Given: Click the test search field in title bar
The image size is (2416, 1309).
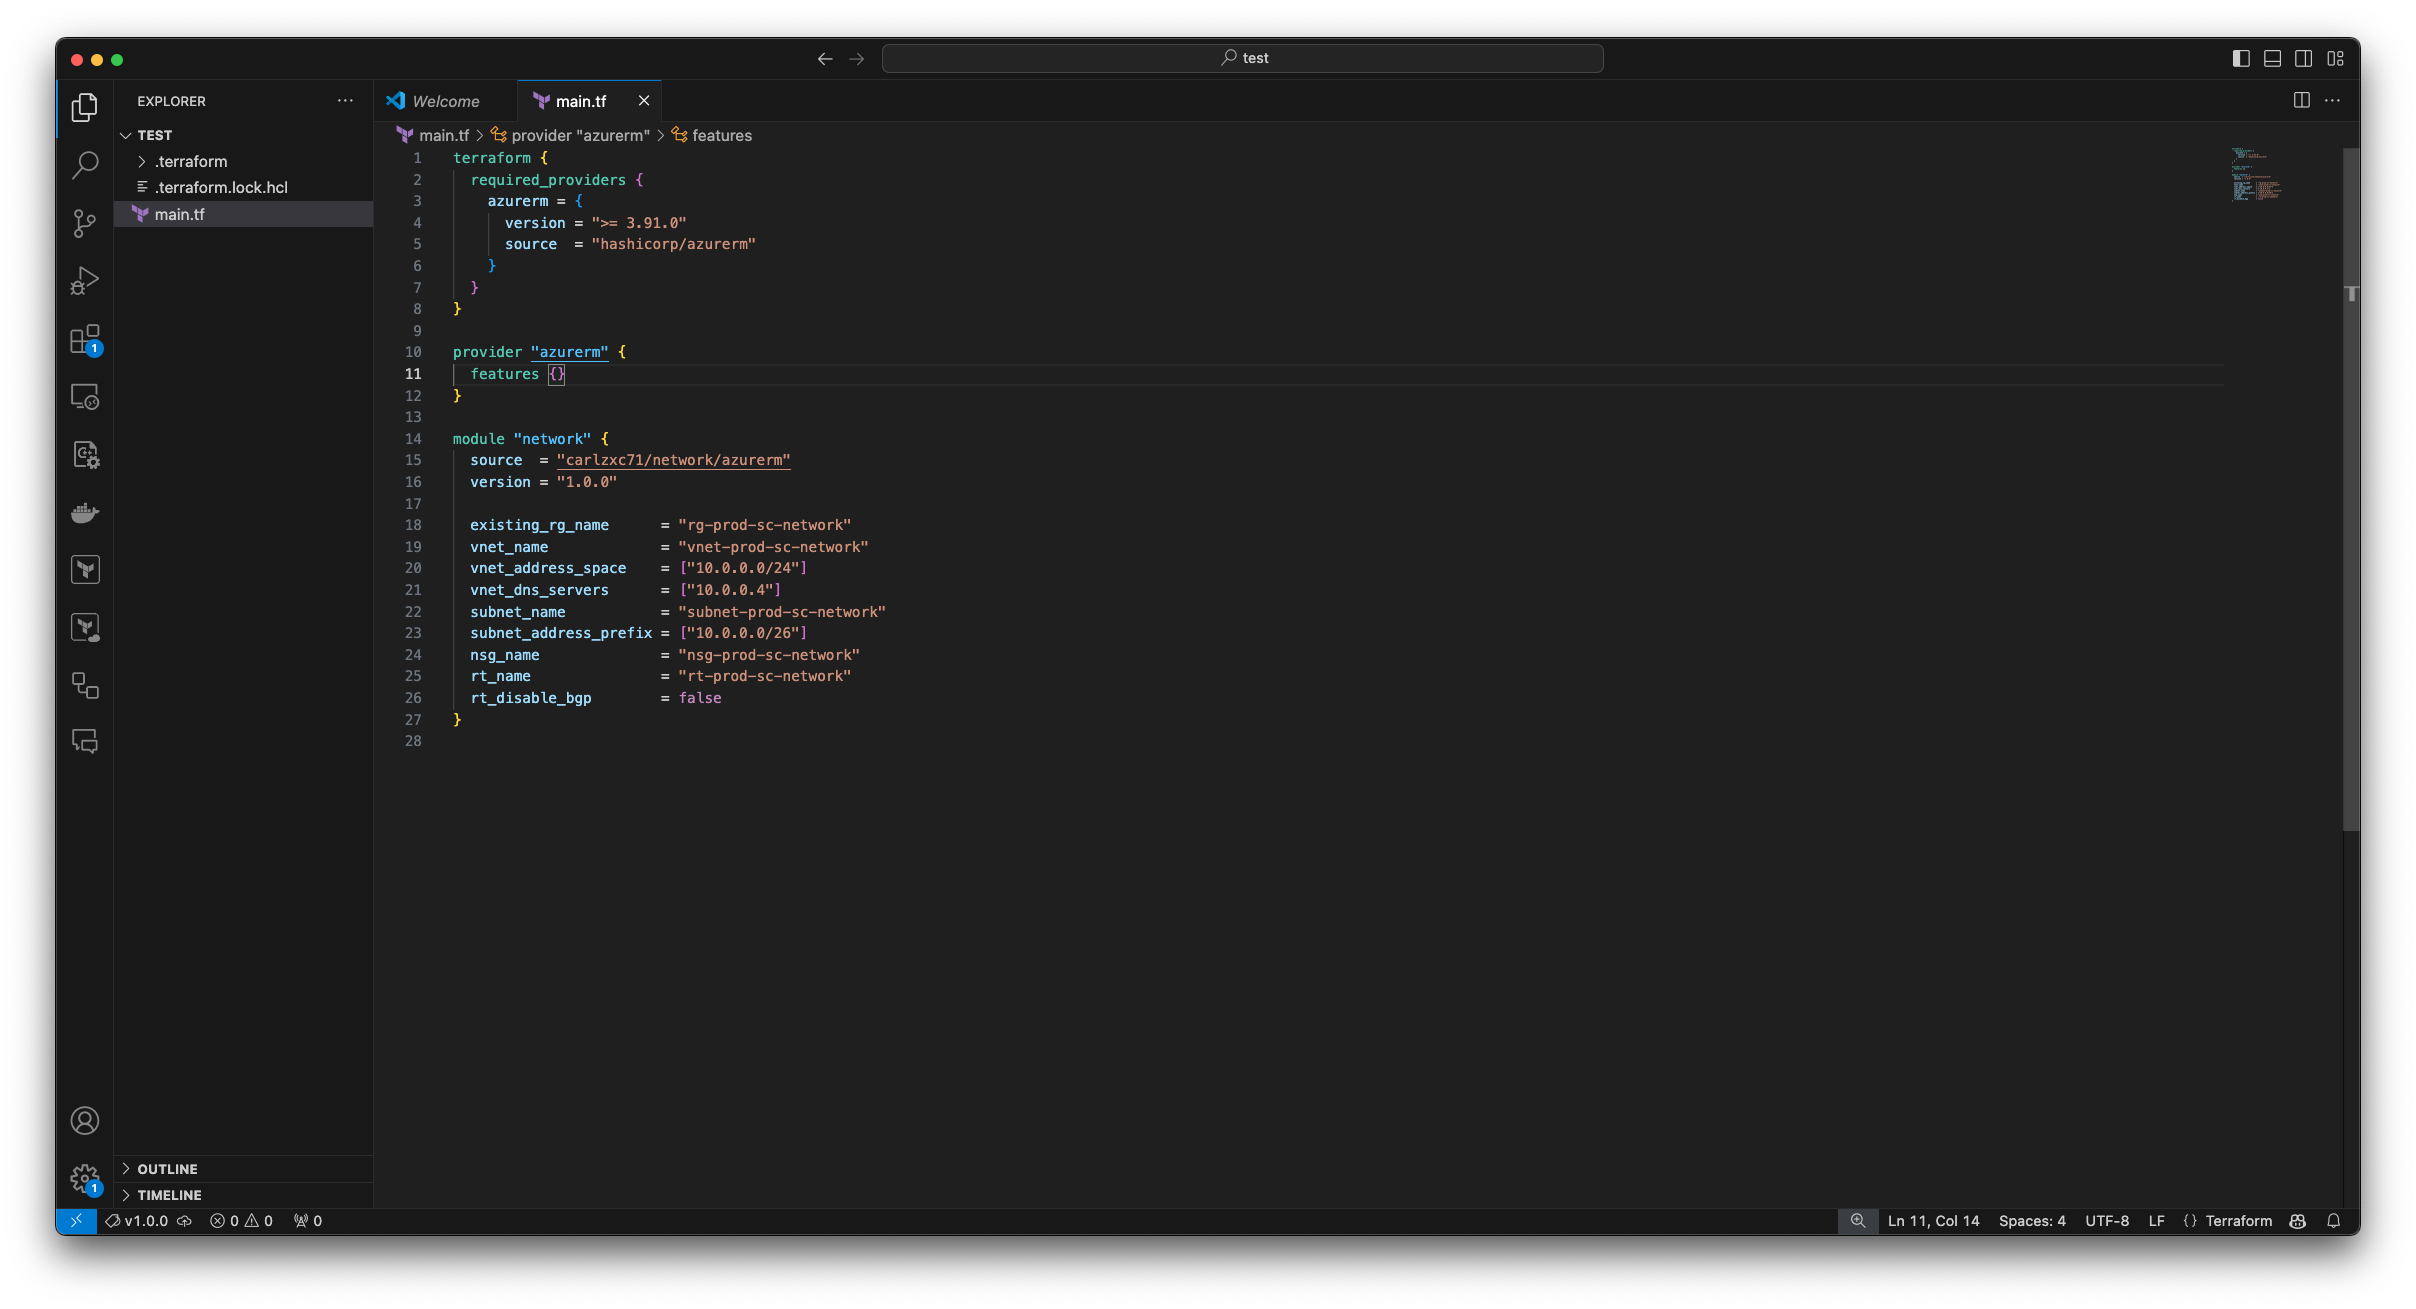Looking at the screenshot, I should coord(1242,58).
